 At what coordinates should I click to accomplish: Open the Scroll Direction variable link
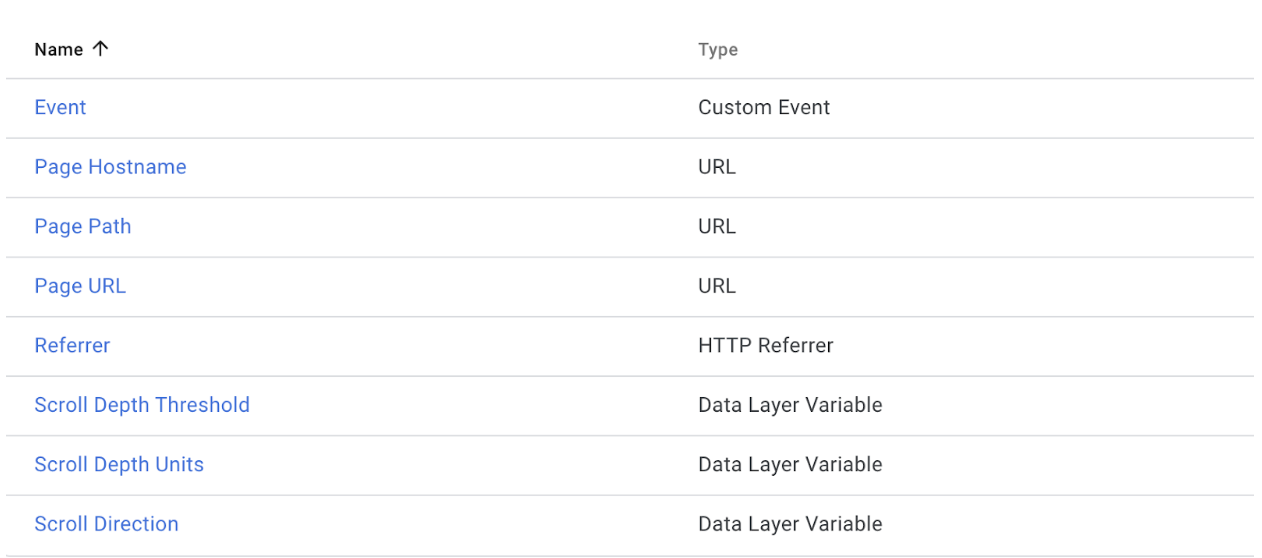tap(106, 524)
